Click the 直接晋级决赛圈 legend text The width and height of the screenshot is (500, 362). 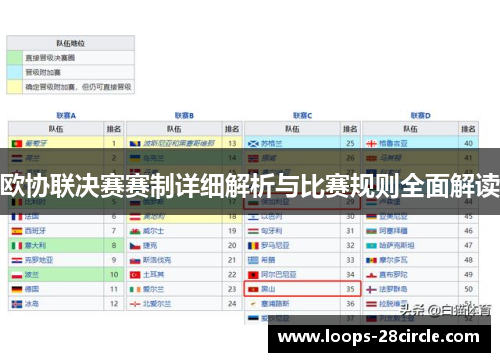(50, 58)
